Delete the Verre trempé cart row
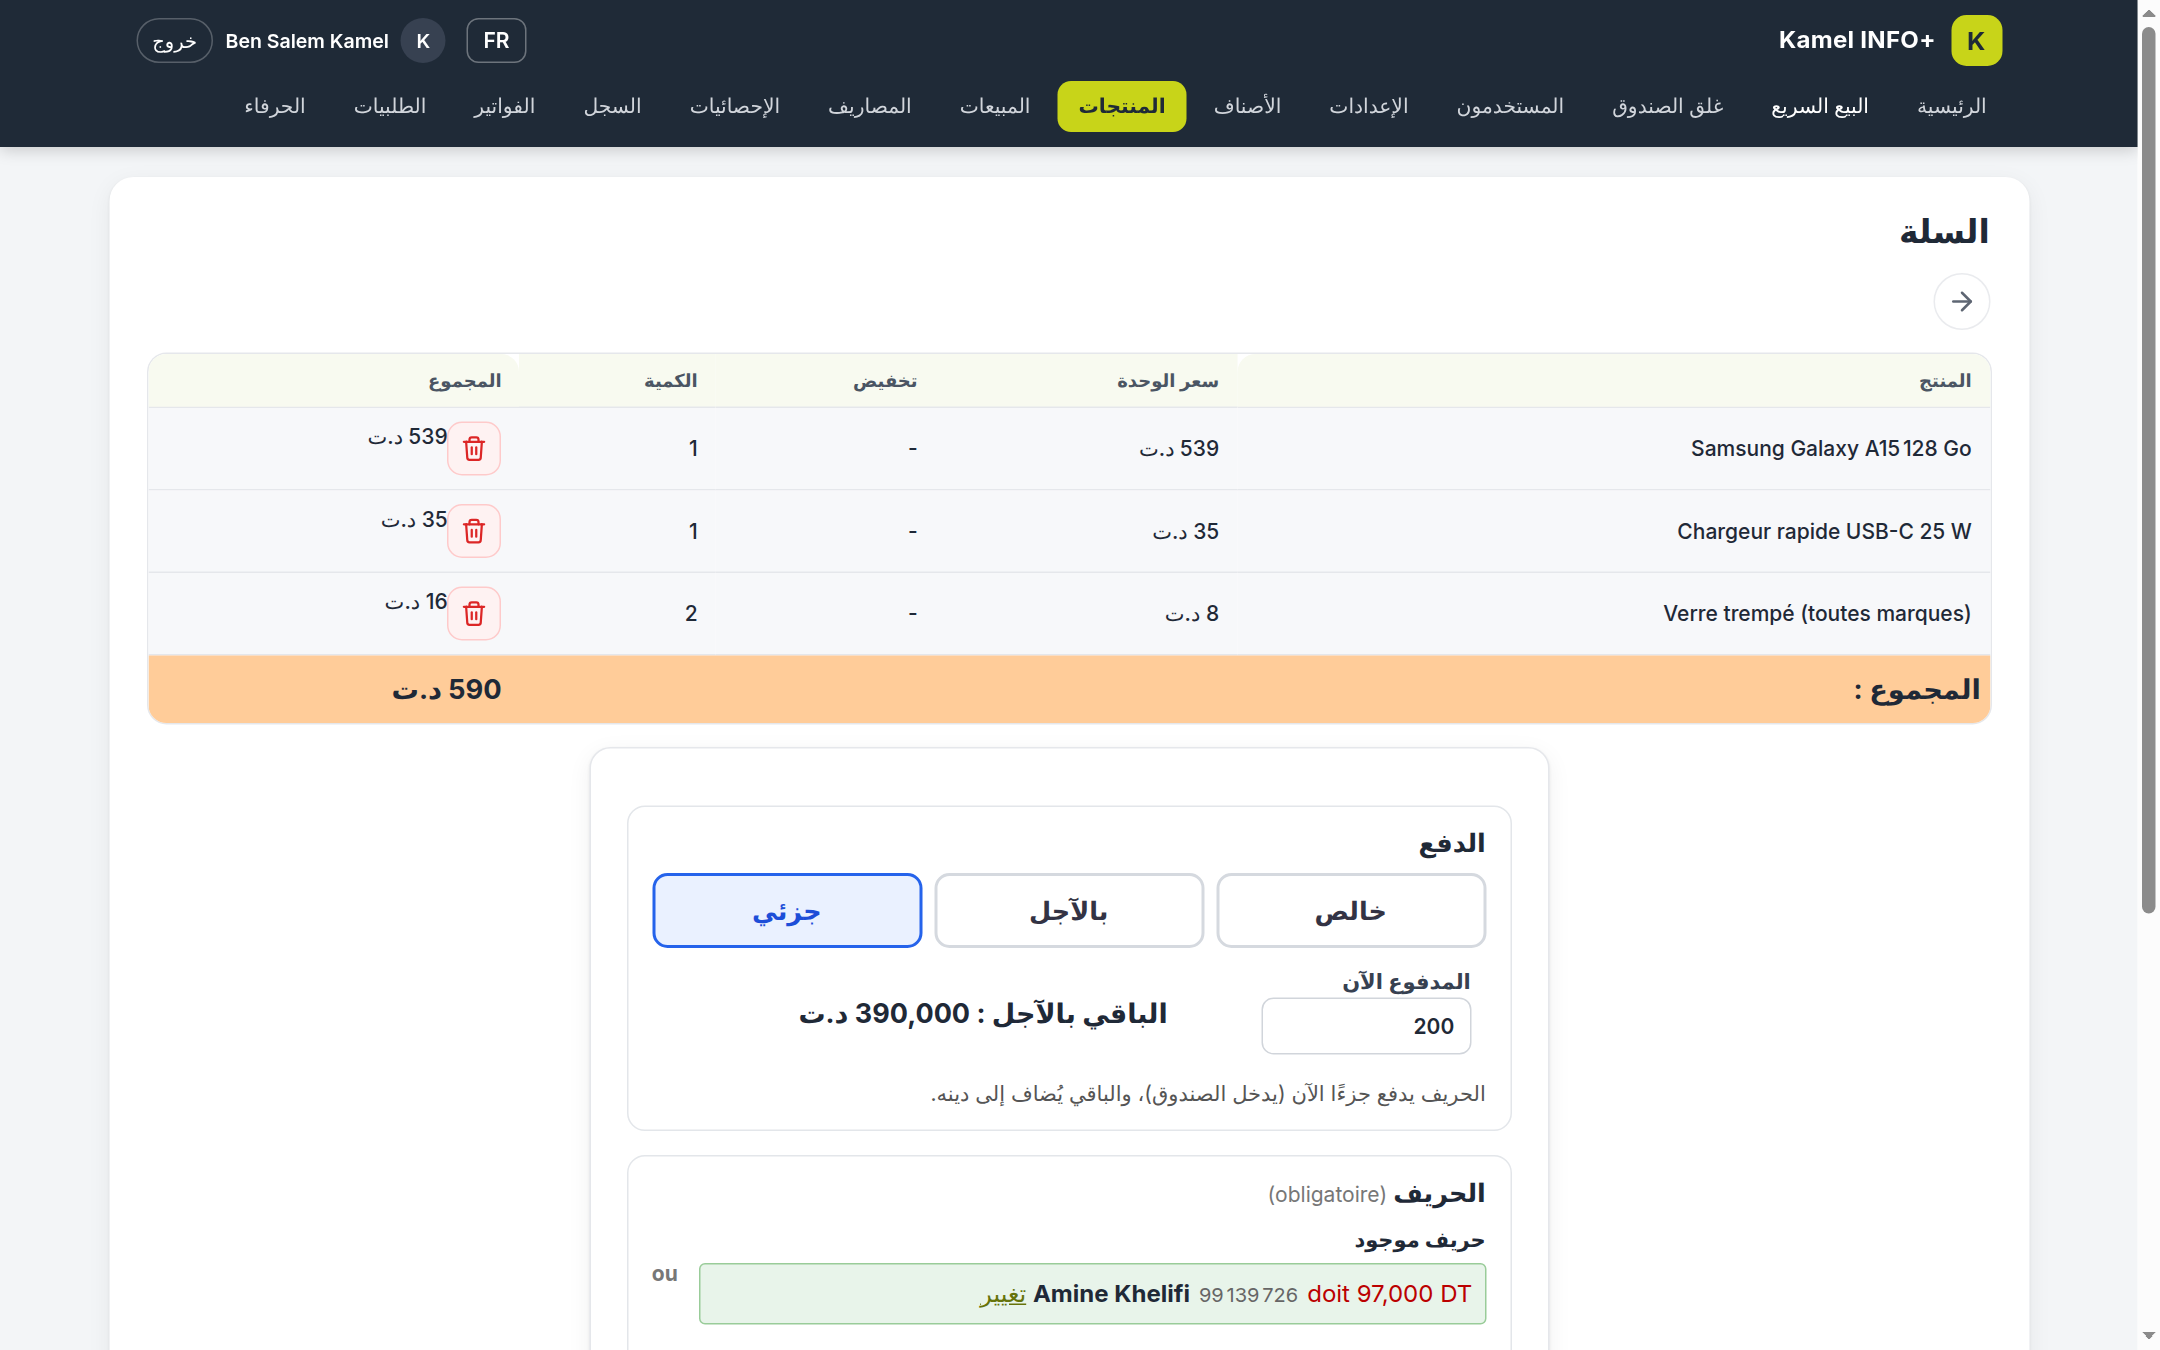The width and height of the screenshot is (2160, 1350). coord(474,613)
